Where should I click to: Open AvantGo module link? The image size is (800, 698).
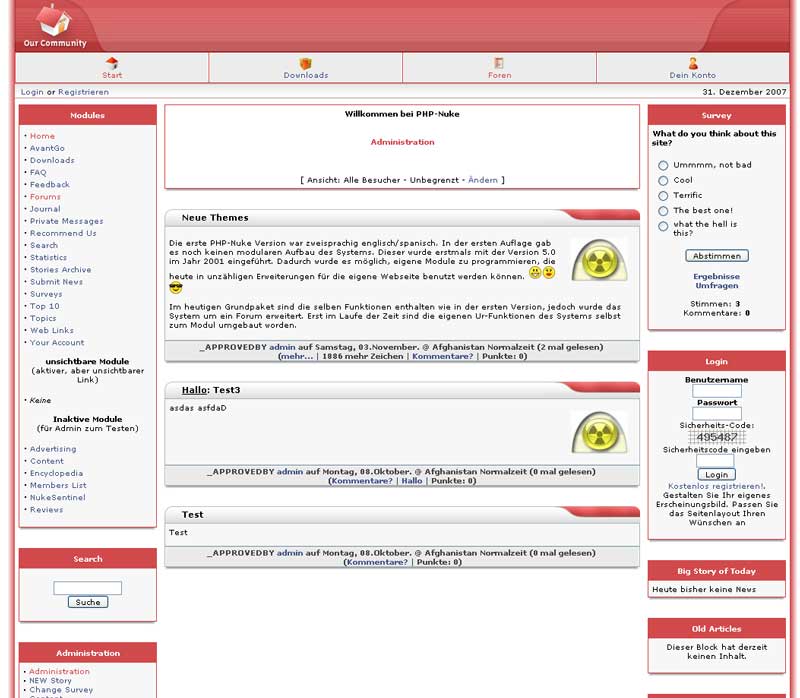[x=47, y=148]
